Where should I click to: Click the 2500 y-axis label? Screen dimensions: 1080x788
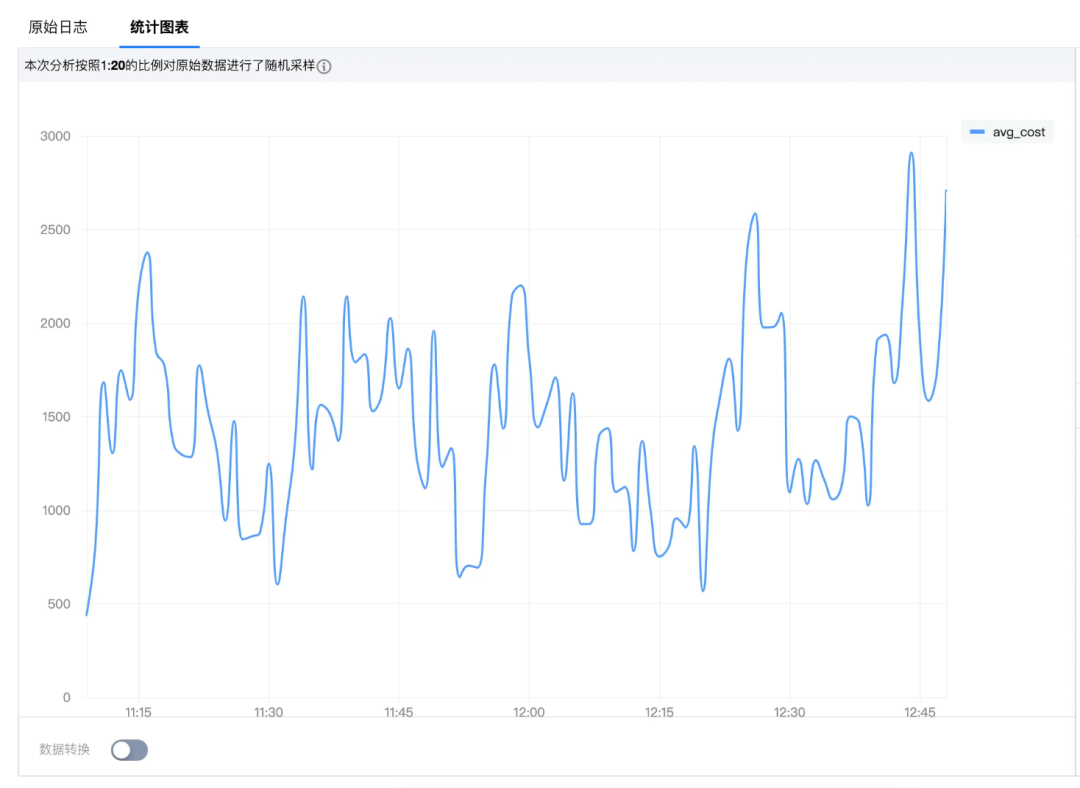click(55, 229)
